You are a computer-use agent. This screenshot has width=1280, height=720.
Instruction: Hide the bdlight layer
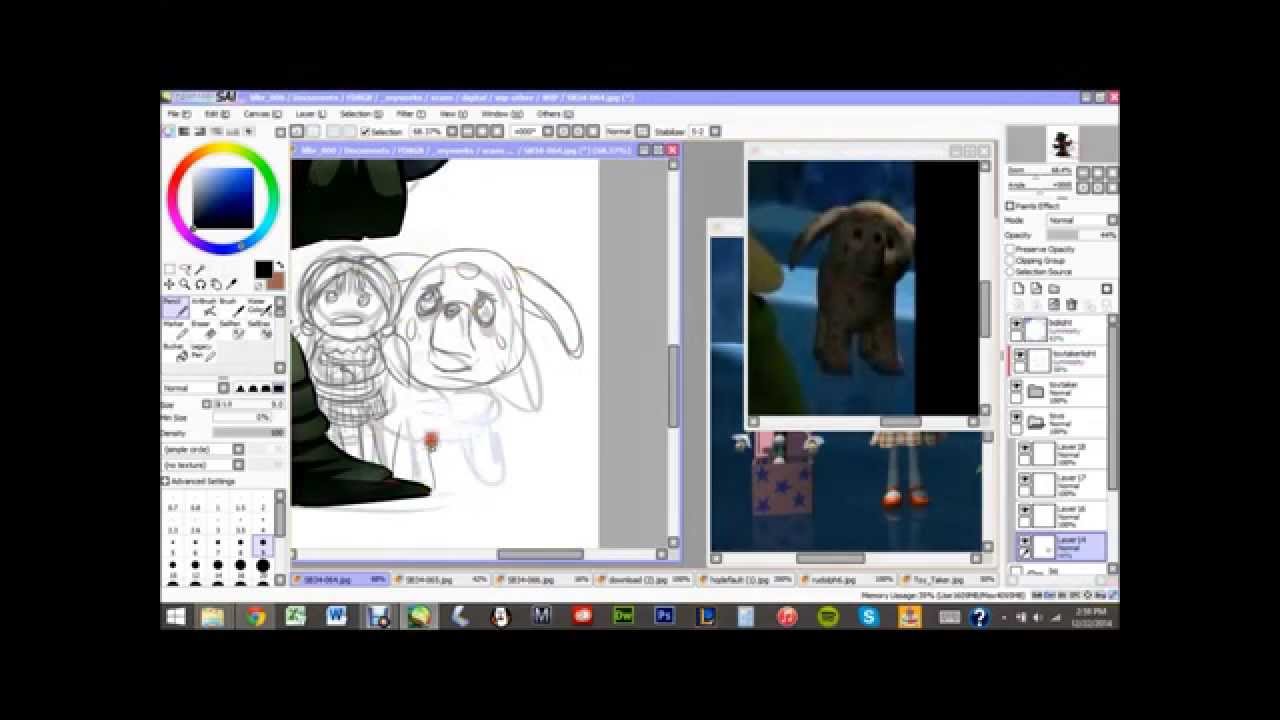pyautogui.click(x=1016, y=324)
